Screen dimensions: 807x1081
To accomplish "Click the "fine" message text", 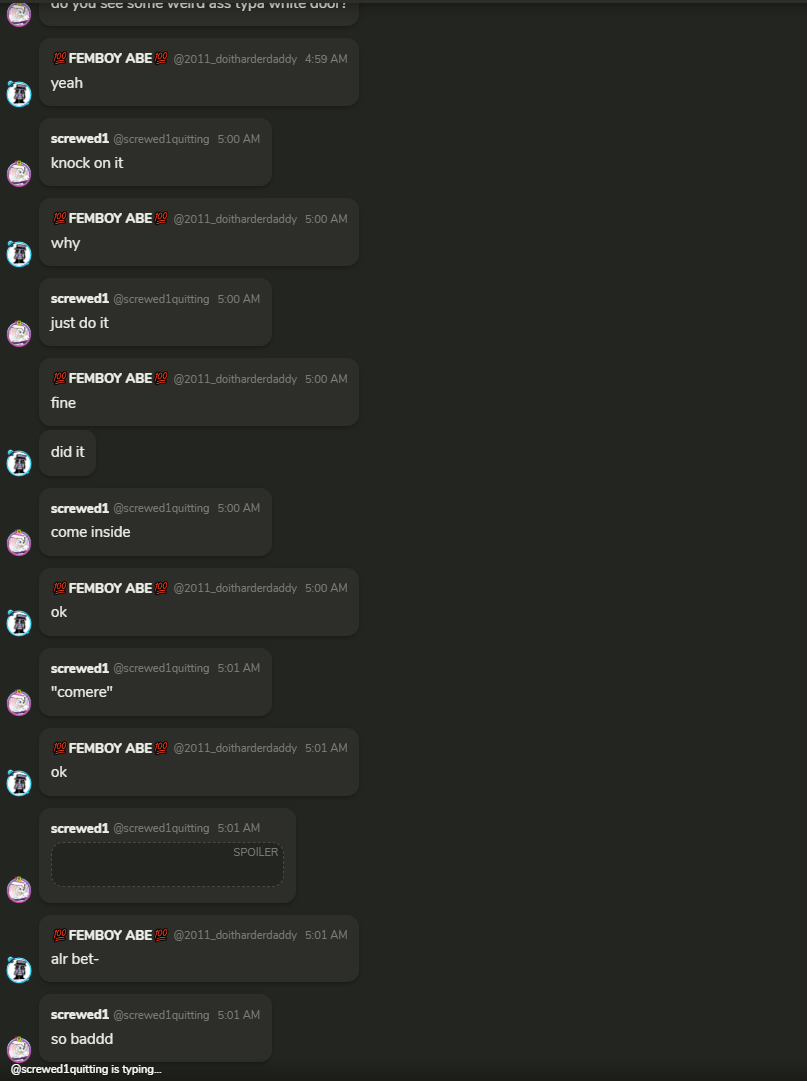I will [63, 403].
